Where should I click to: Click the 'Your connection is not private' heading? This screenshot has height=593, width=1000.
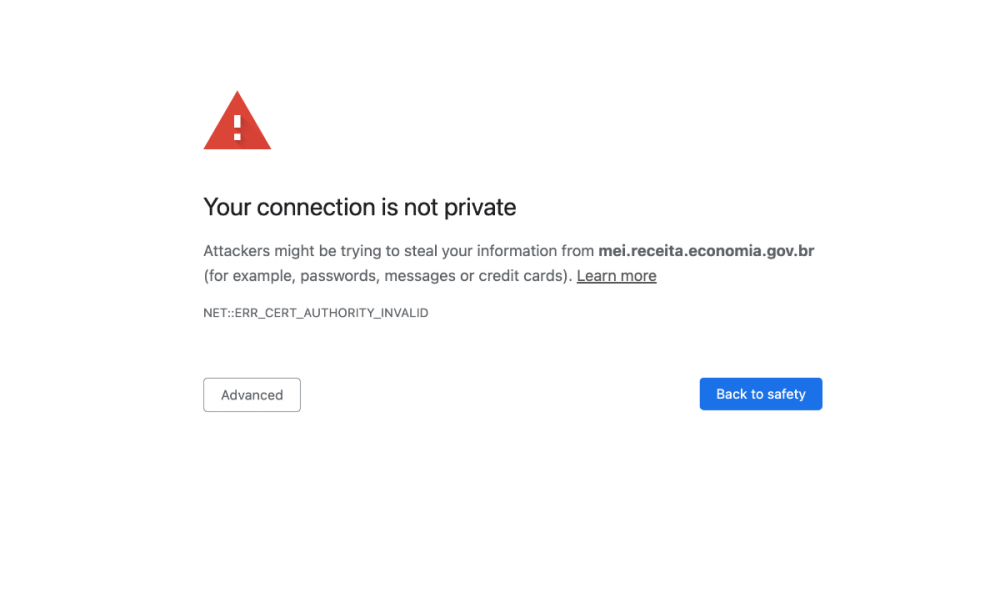[x=360, y=207]
